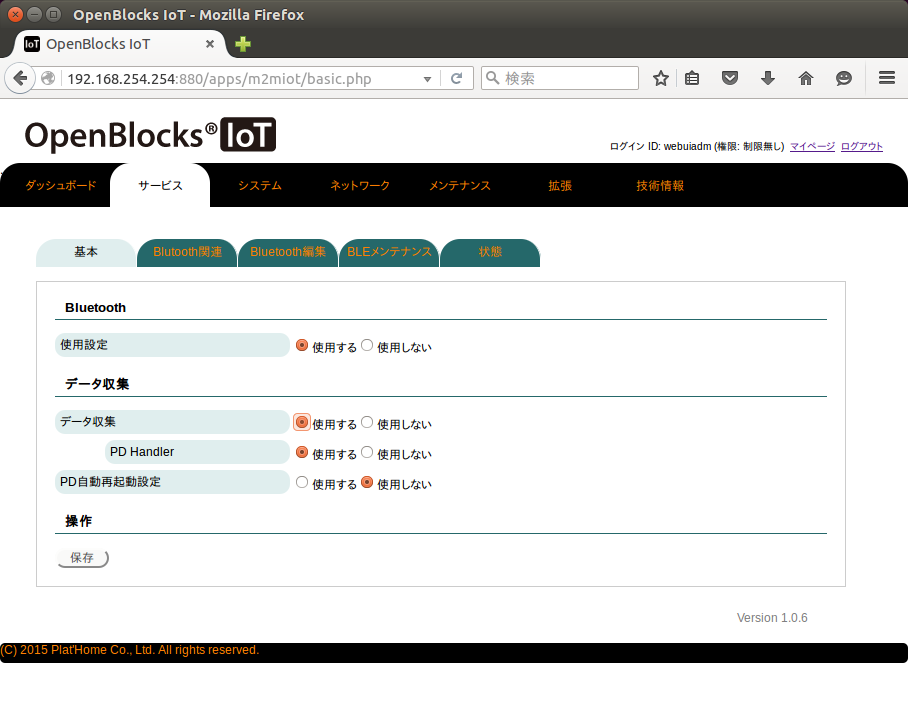This screenshot has width=908, height=706.
Task: Save page to Pocket icon
Action: [730, 78]
